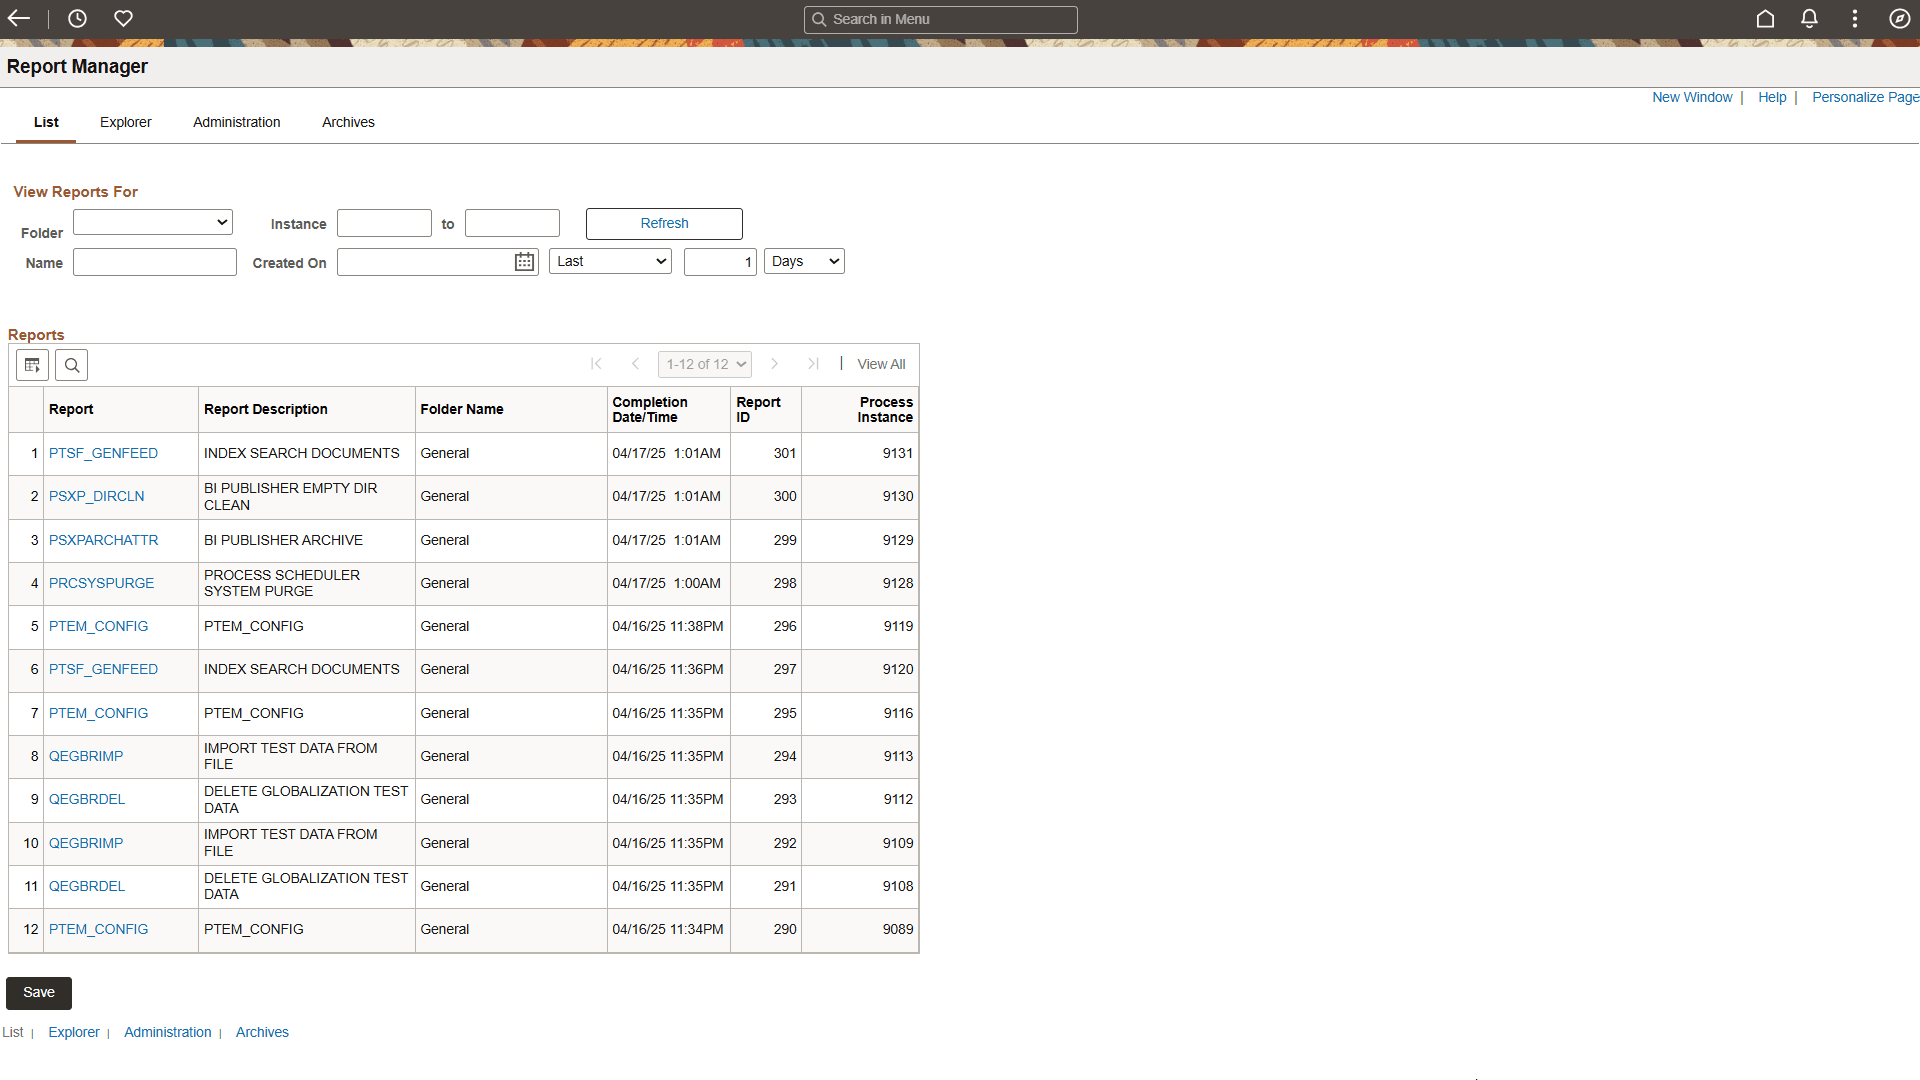Open the Actions menu (three dots icon)

1855,18
